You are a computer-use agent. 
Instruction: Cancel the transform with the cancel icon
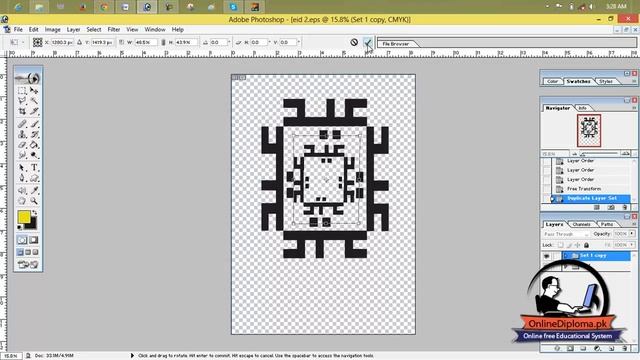pos(354,42)
